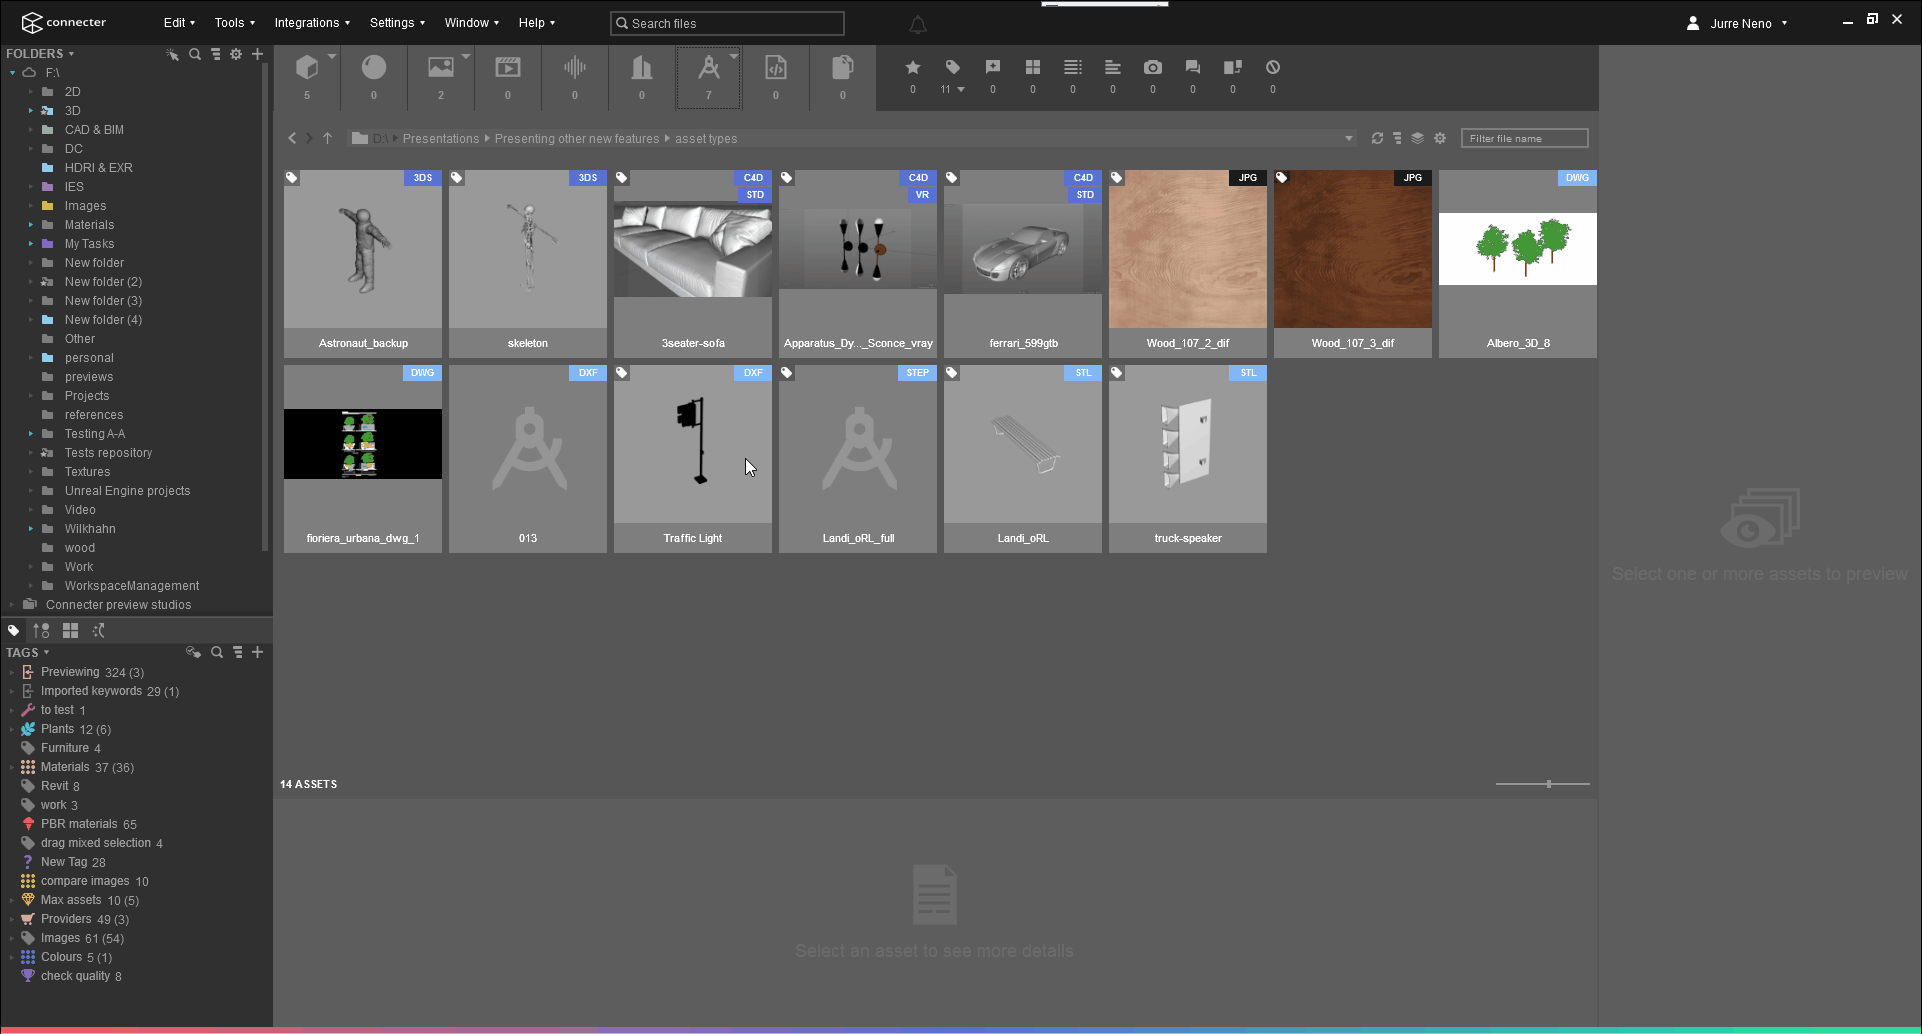The image size is (1922, 1034).
Task: Open search in the Folders panel
Action: click(x=195, y=54)
